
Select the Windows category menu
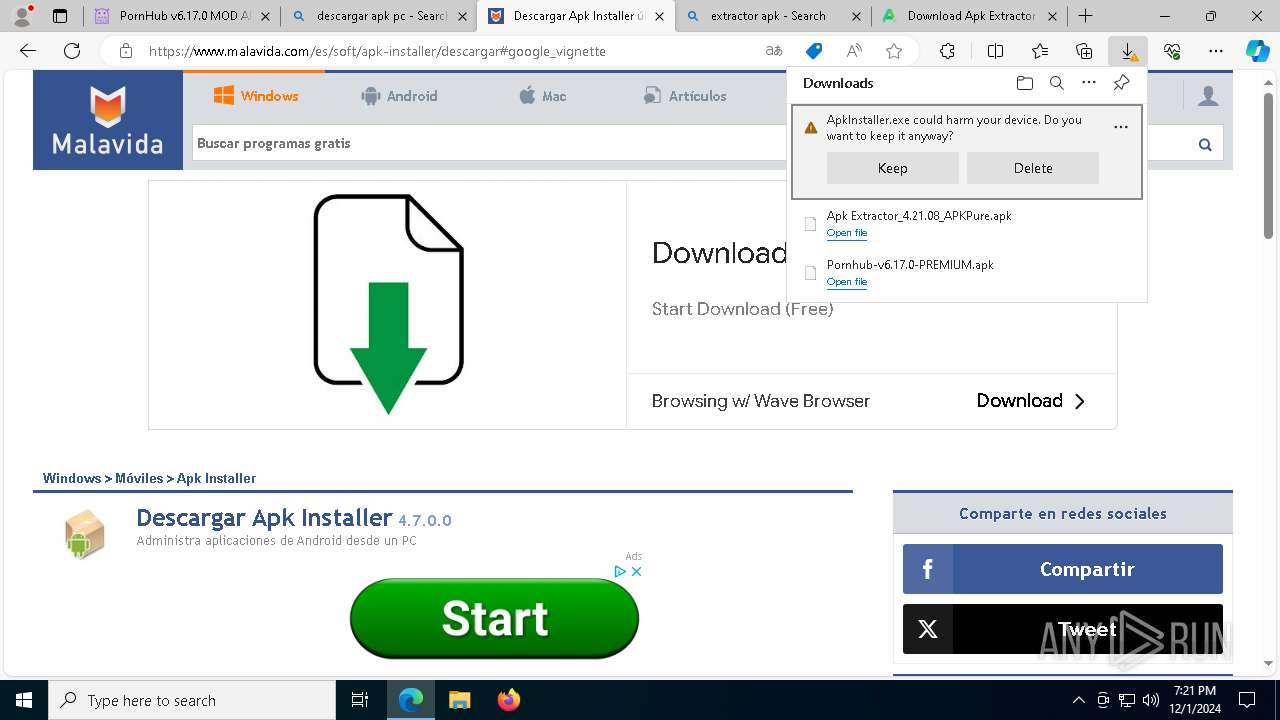[256, 96]
